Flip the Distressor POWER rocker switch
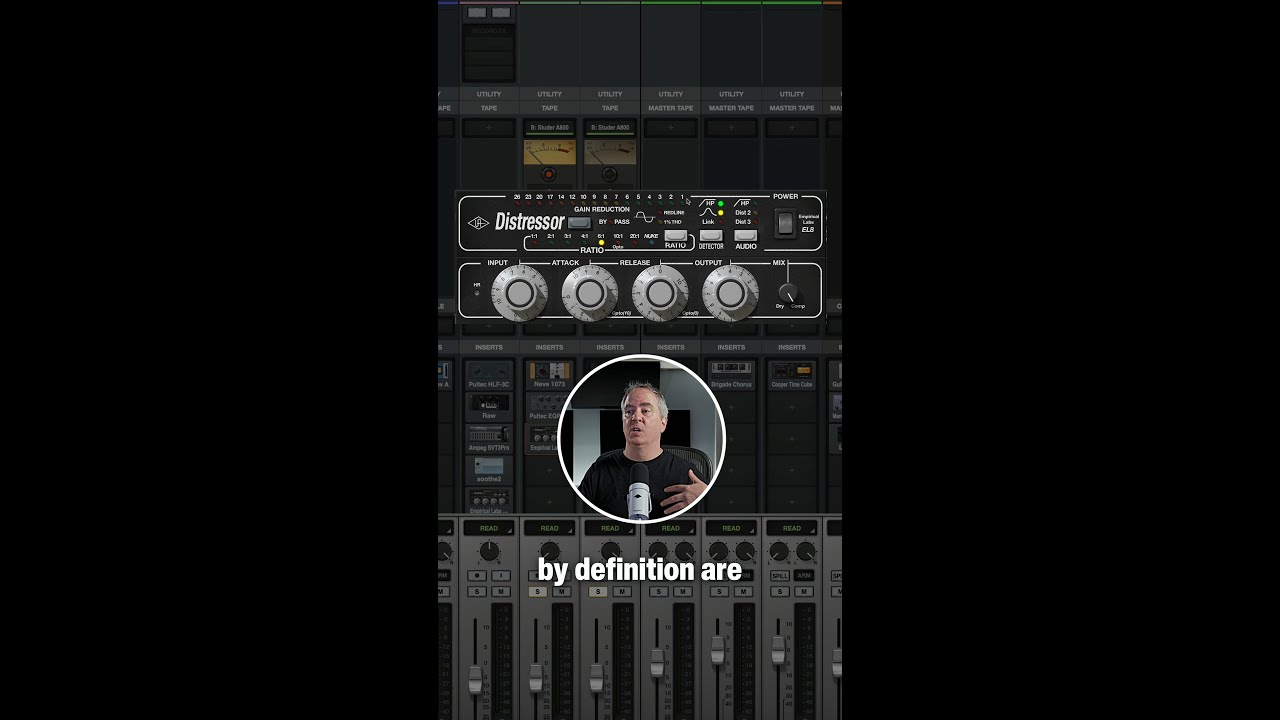Image resolution: width=1280 pixels, height=720 pixels. (x=785, y=222)
